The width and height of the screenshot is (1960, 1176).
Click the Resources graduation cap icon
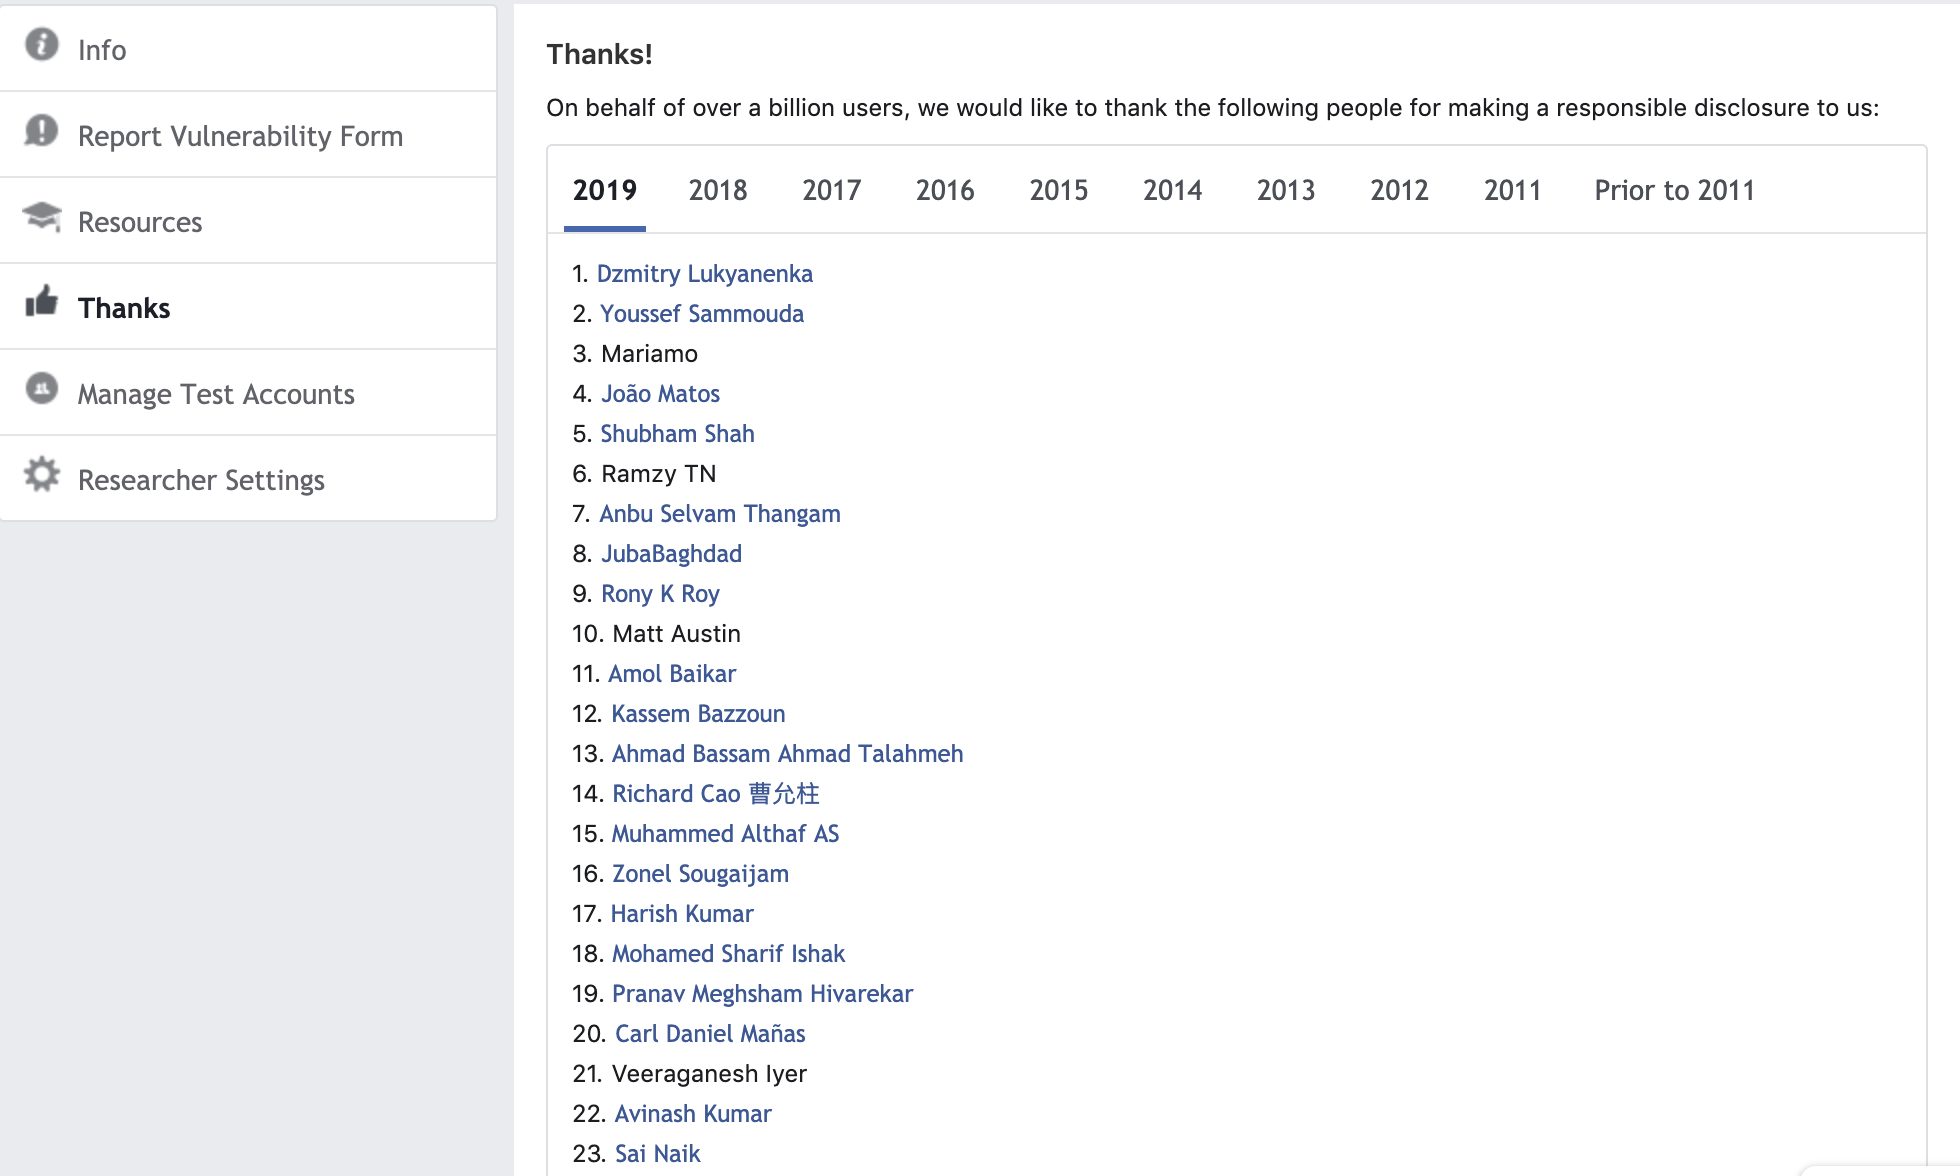point(42,217)
